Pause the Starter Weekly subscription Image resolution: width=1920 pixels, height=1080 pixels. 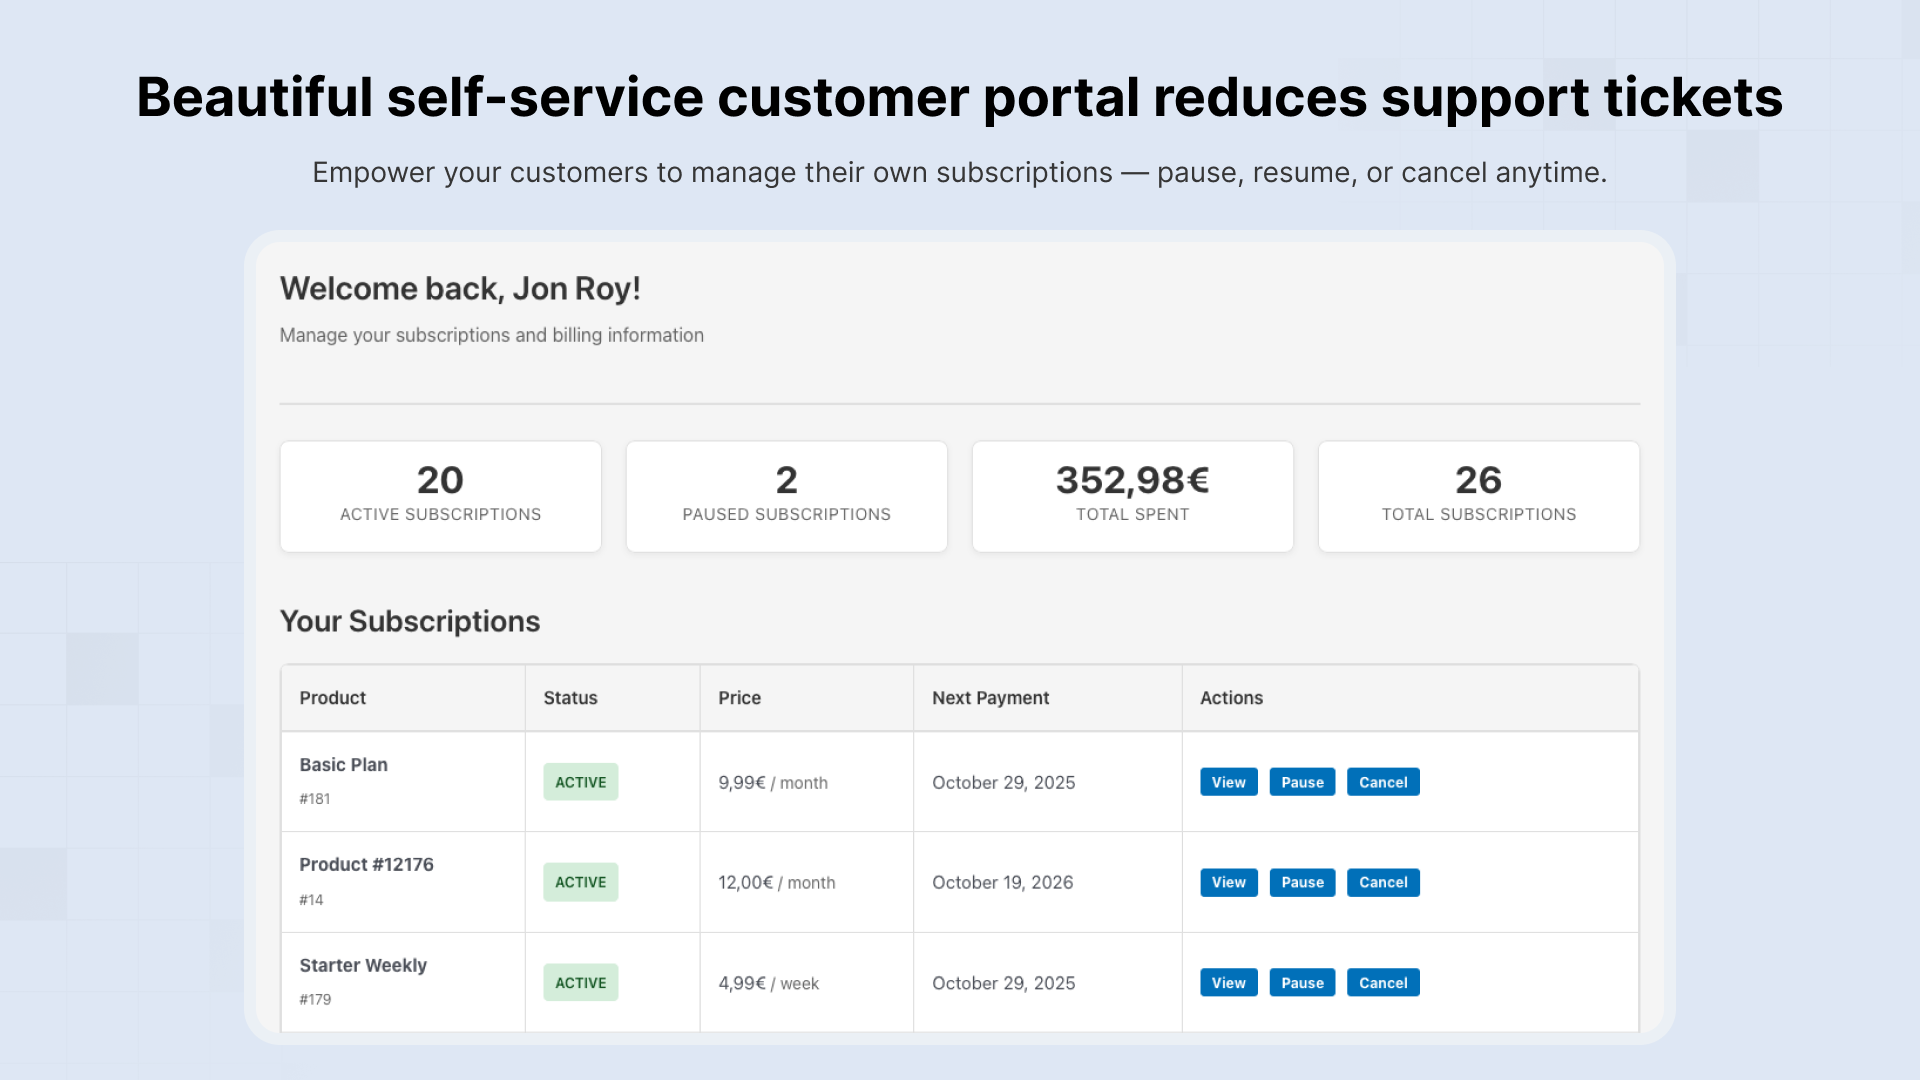pos(1302,982)
